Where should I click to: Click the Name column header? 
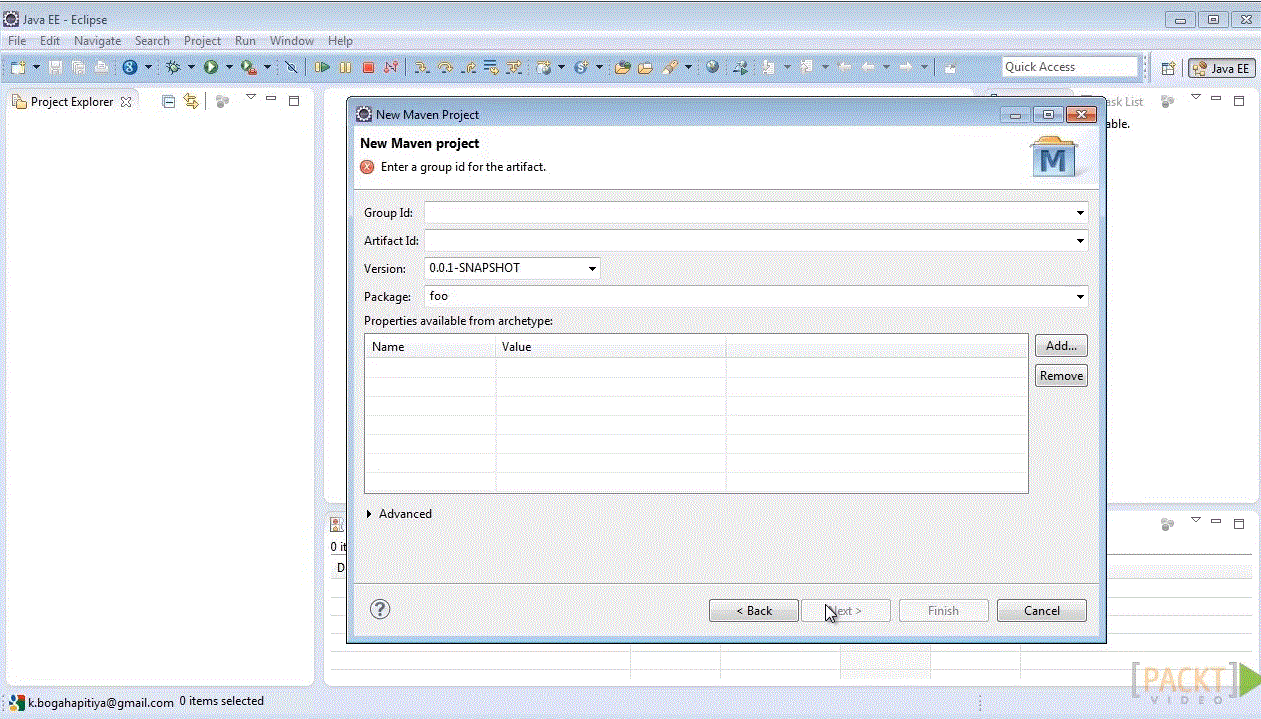pyautogui.click(x=430, y=347)
